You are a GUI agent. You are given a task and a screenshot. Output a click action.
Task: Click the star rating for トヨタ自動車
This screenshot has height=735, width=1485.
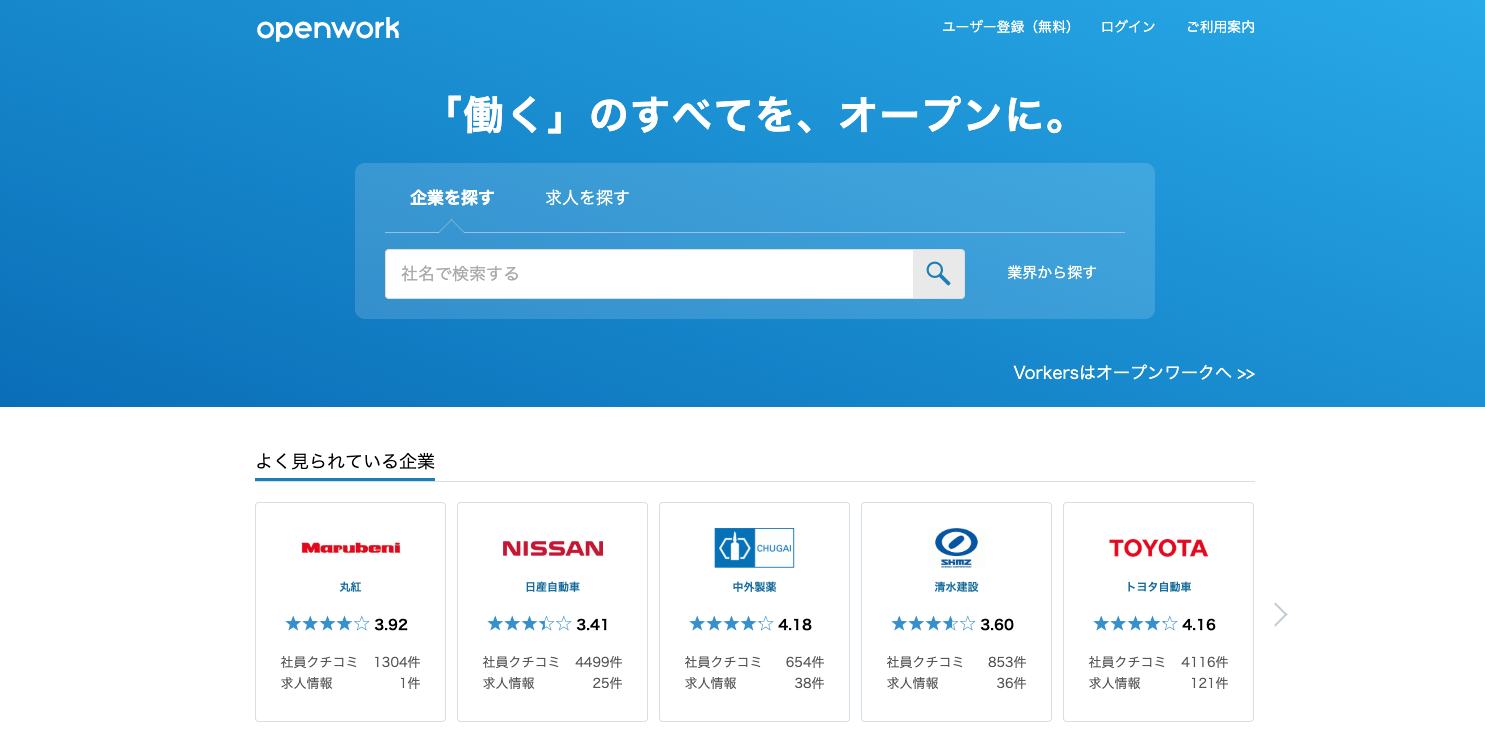[1135, 624]
